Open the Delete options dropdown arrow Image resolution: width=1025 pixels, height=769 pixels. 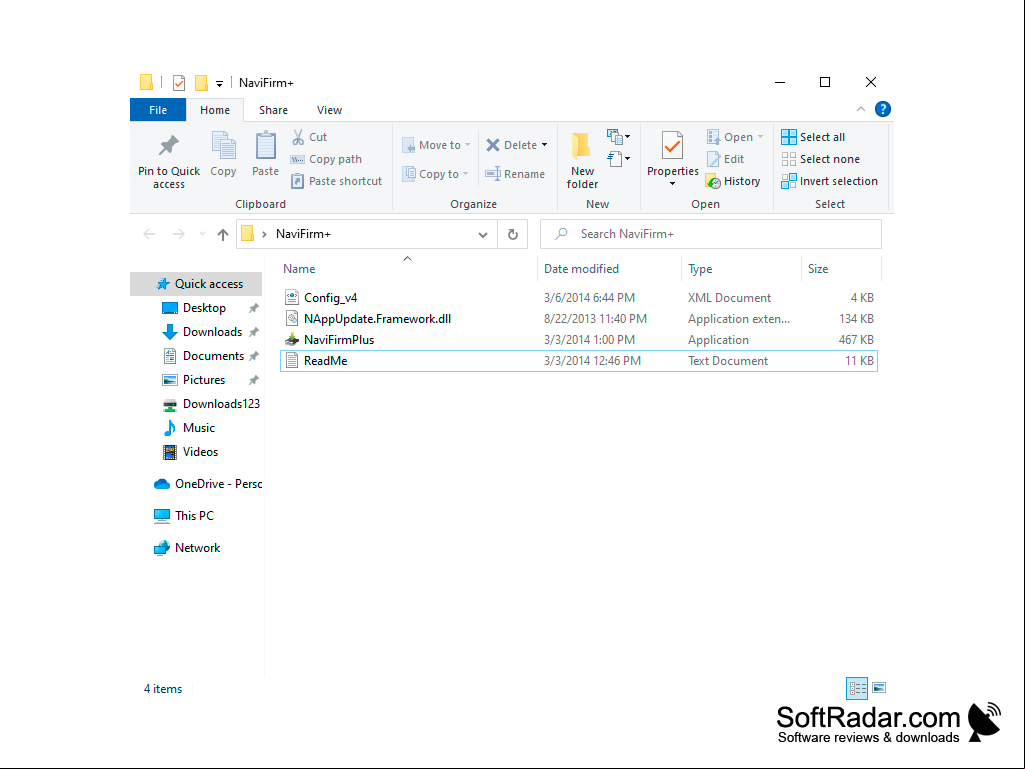545,145
